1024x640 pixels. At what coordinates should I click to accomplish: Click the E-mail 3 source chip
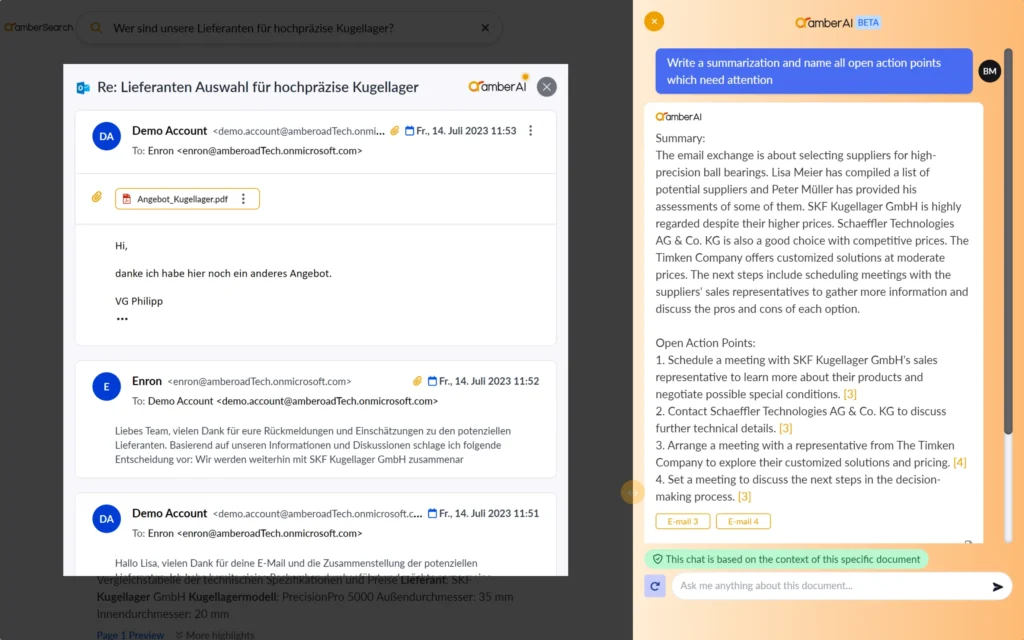[683, 521]
